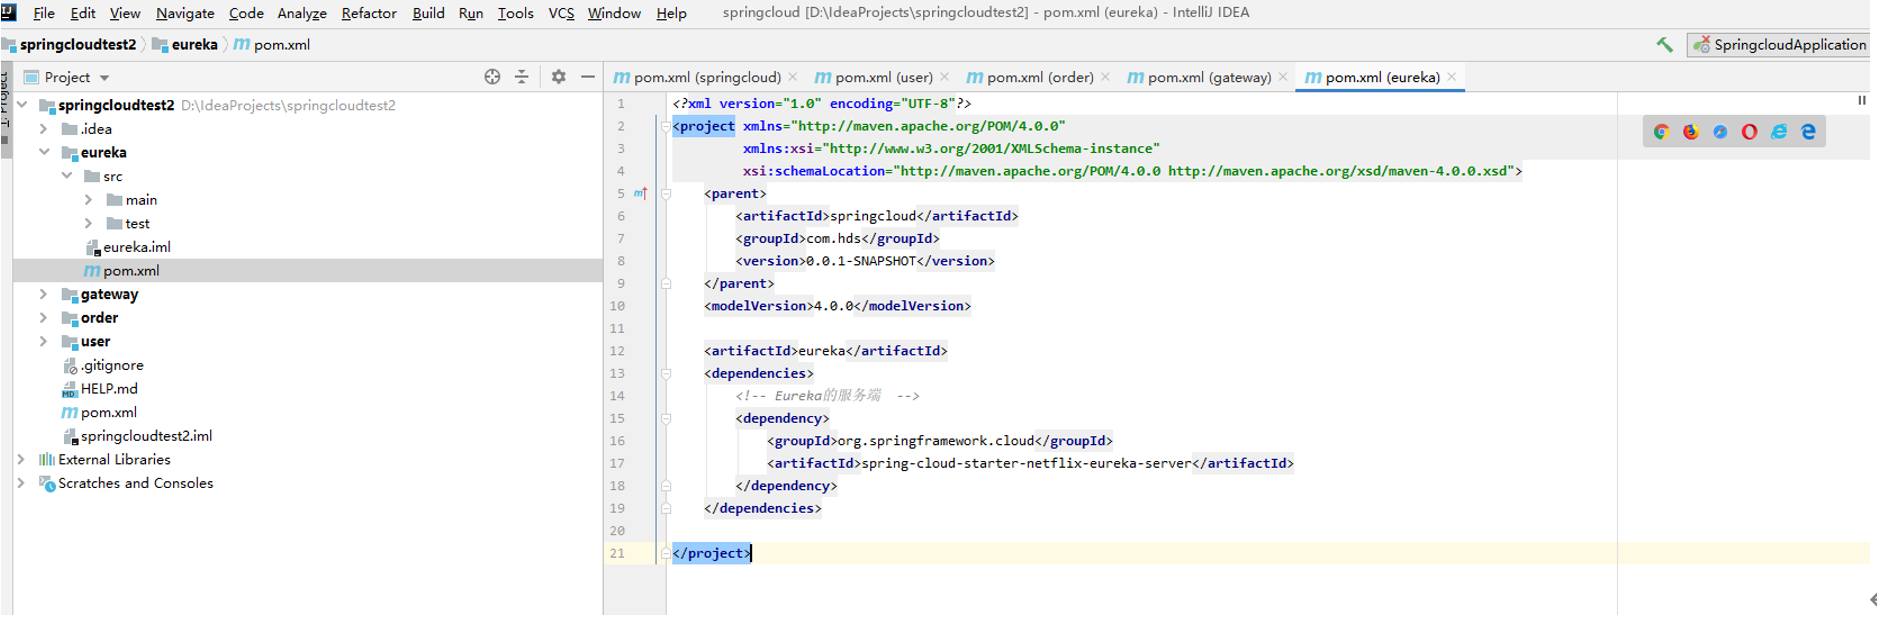Expand the user module

[x=43, y=341]
